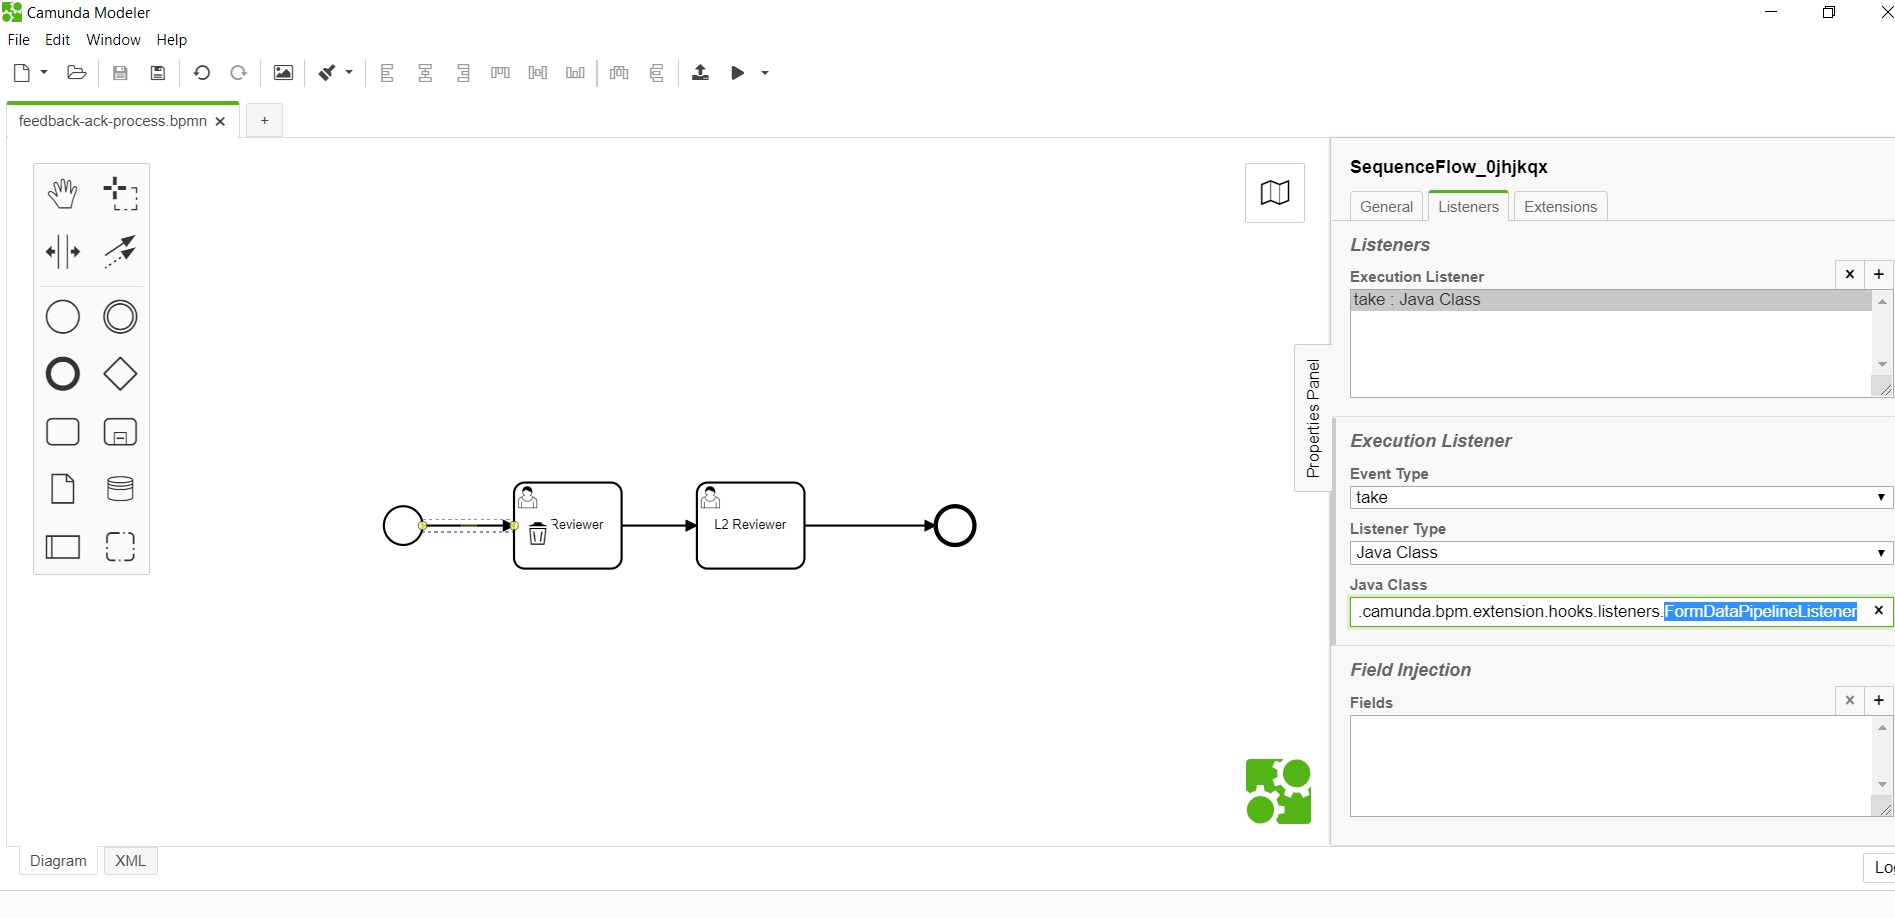This screenshot has width=1895, height=918.
Task: Clear the Java Class input
Action: coord(1879,610)
